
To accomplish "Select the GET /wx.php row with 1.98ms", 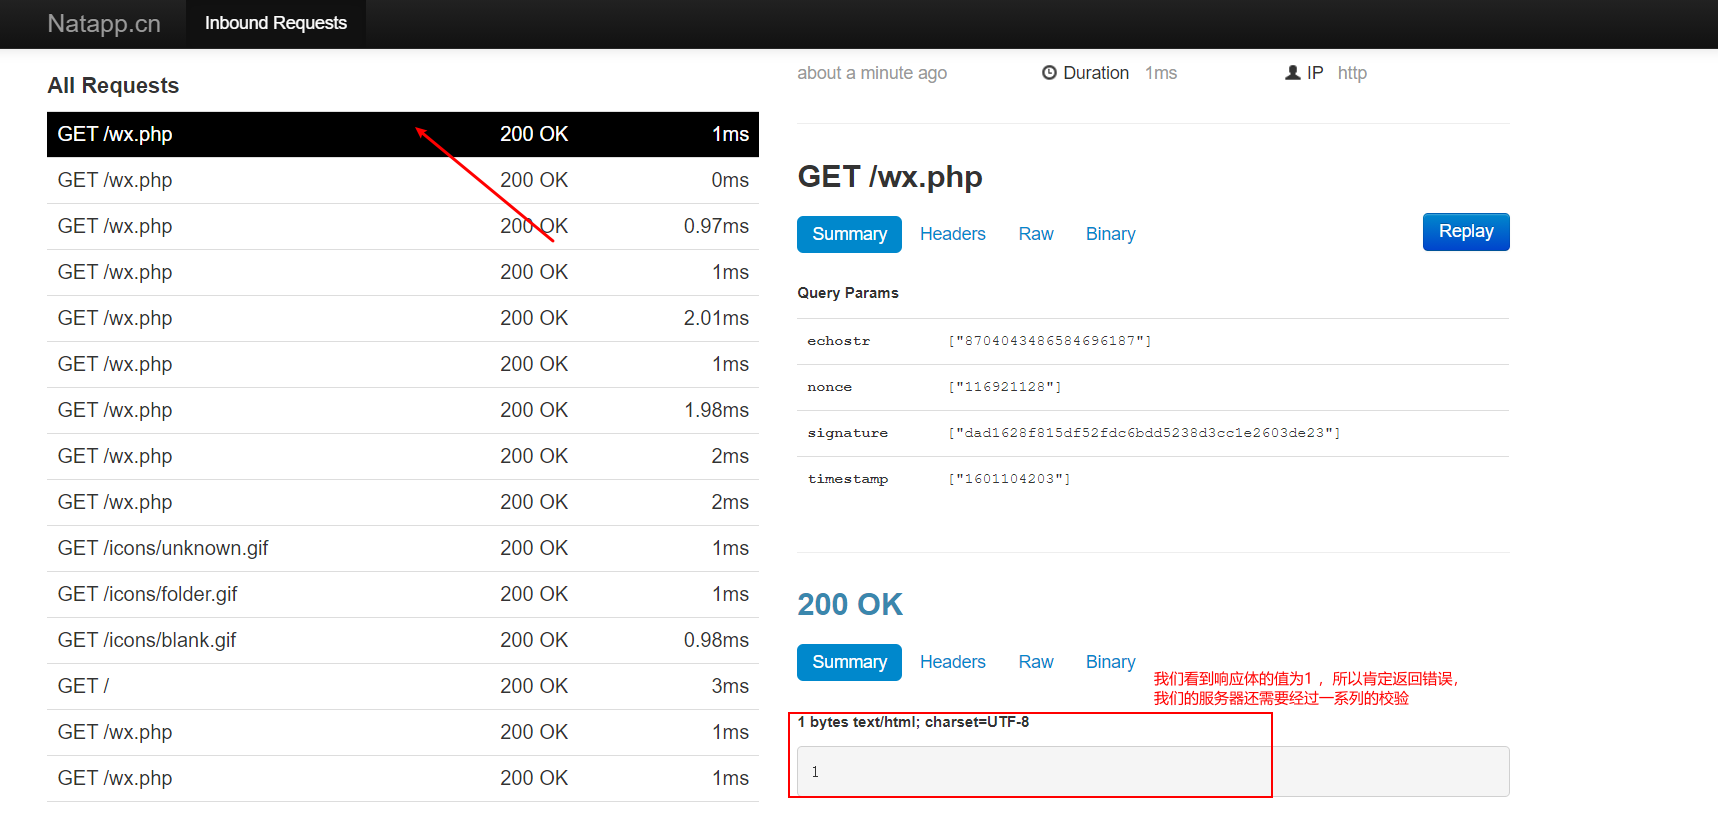I will coord(403,410).
